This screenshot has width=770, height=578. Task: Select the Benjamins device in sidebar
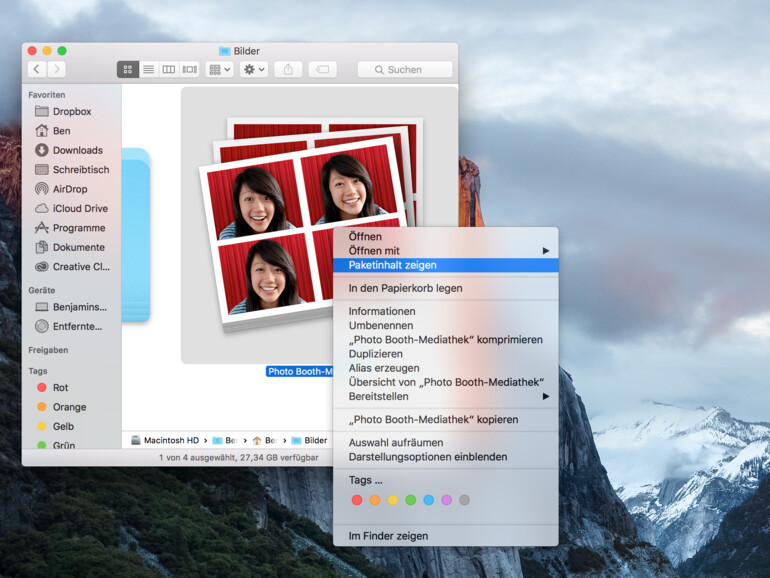point(72,307)
